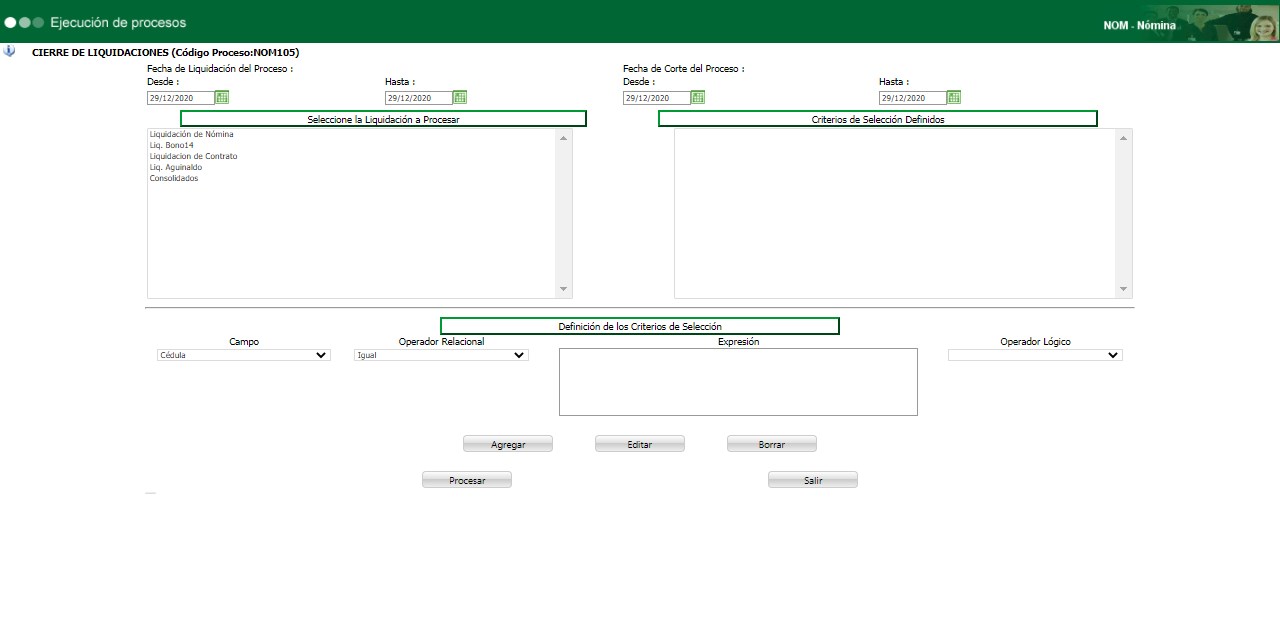Click the Agregar button
The height and width of the screenshot is (631, 1280).
[508, 444]
